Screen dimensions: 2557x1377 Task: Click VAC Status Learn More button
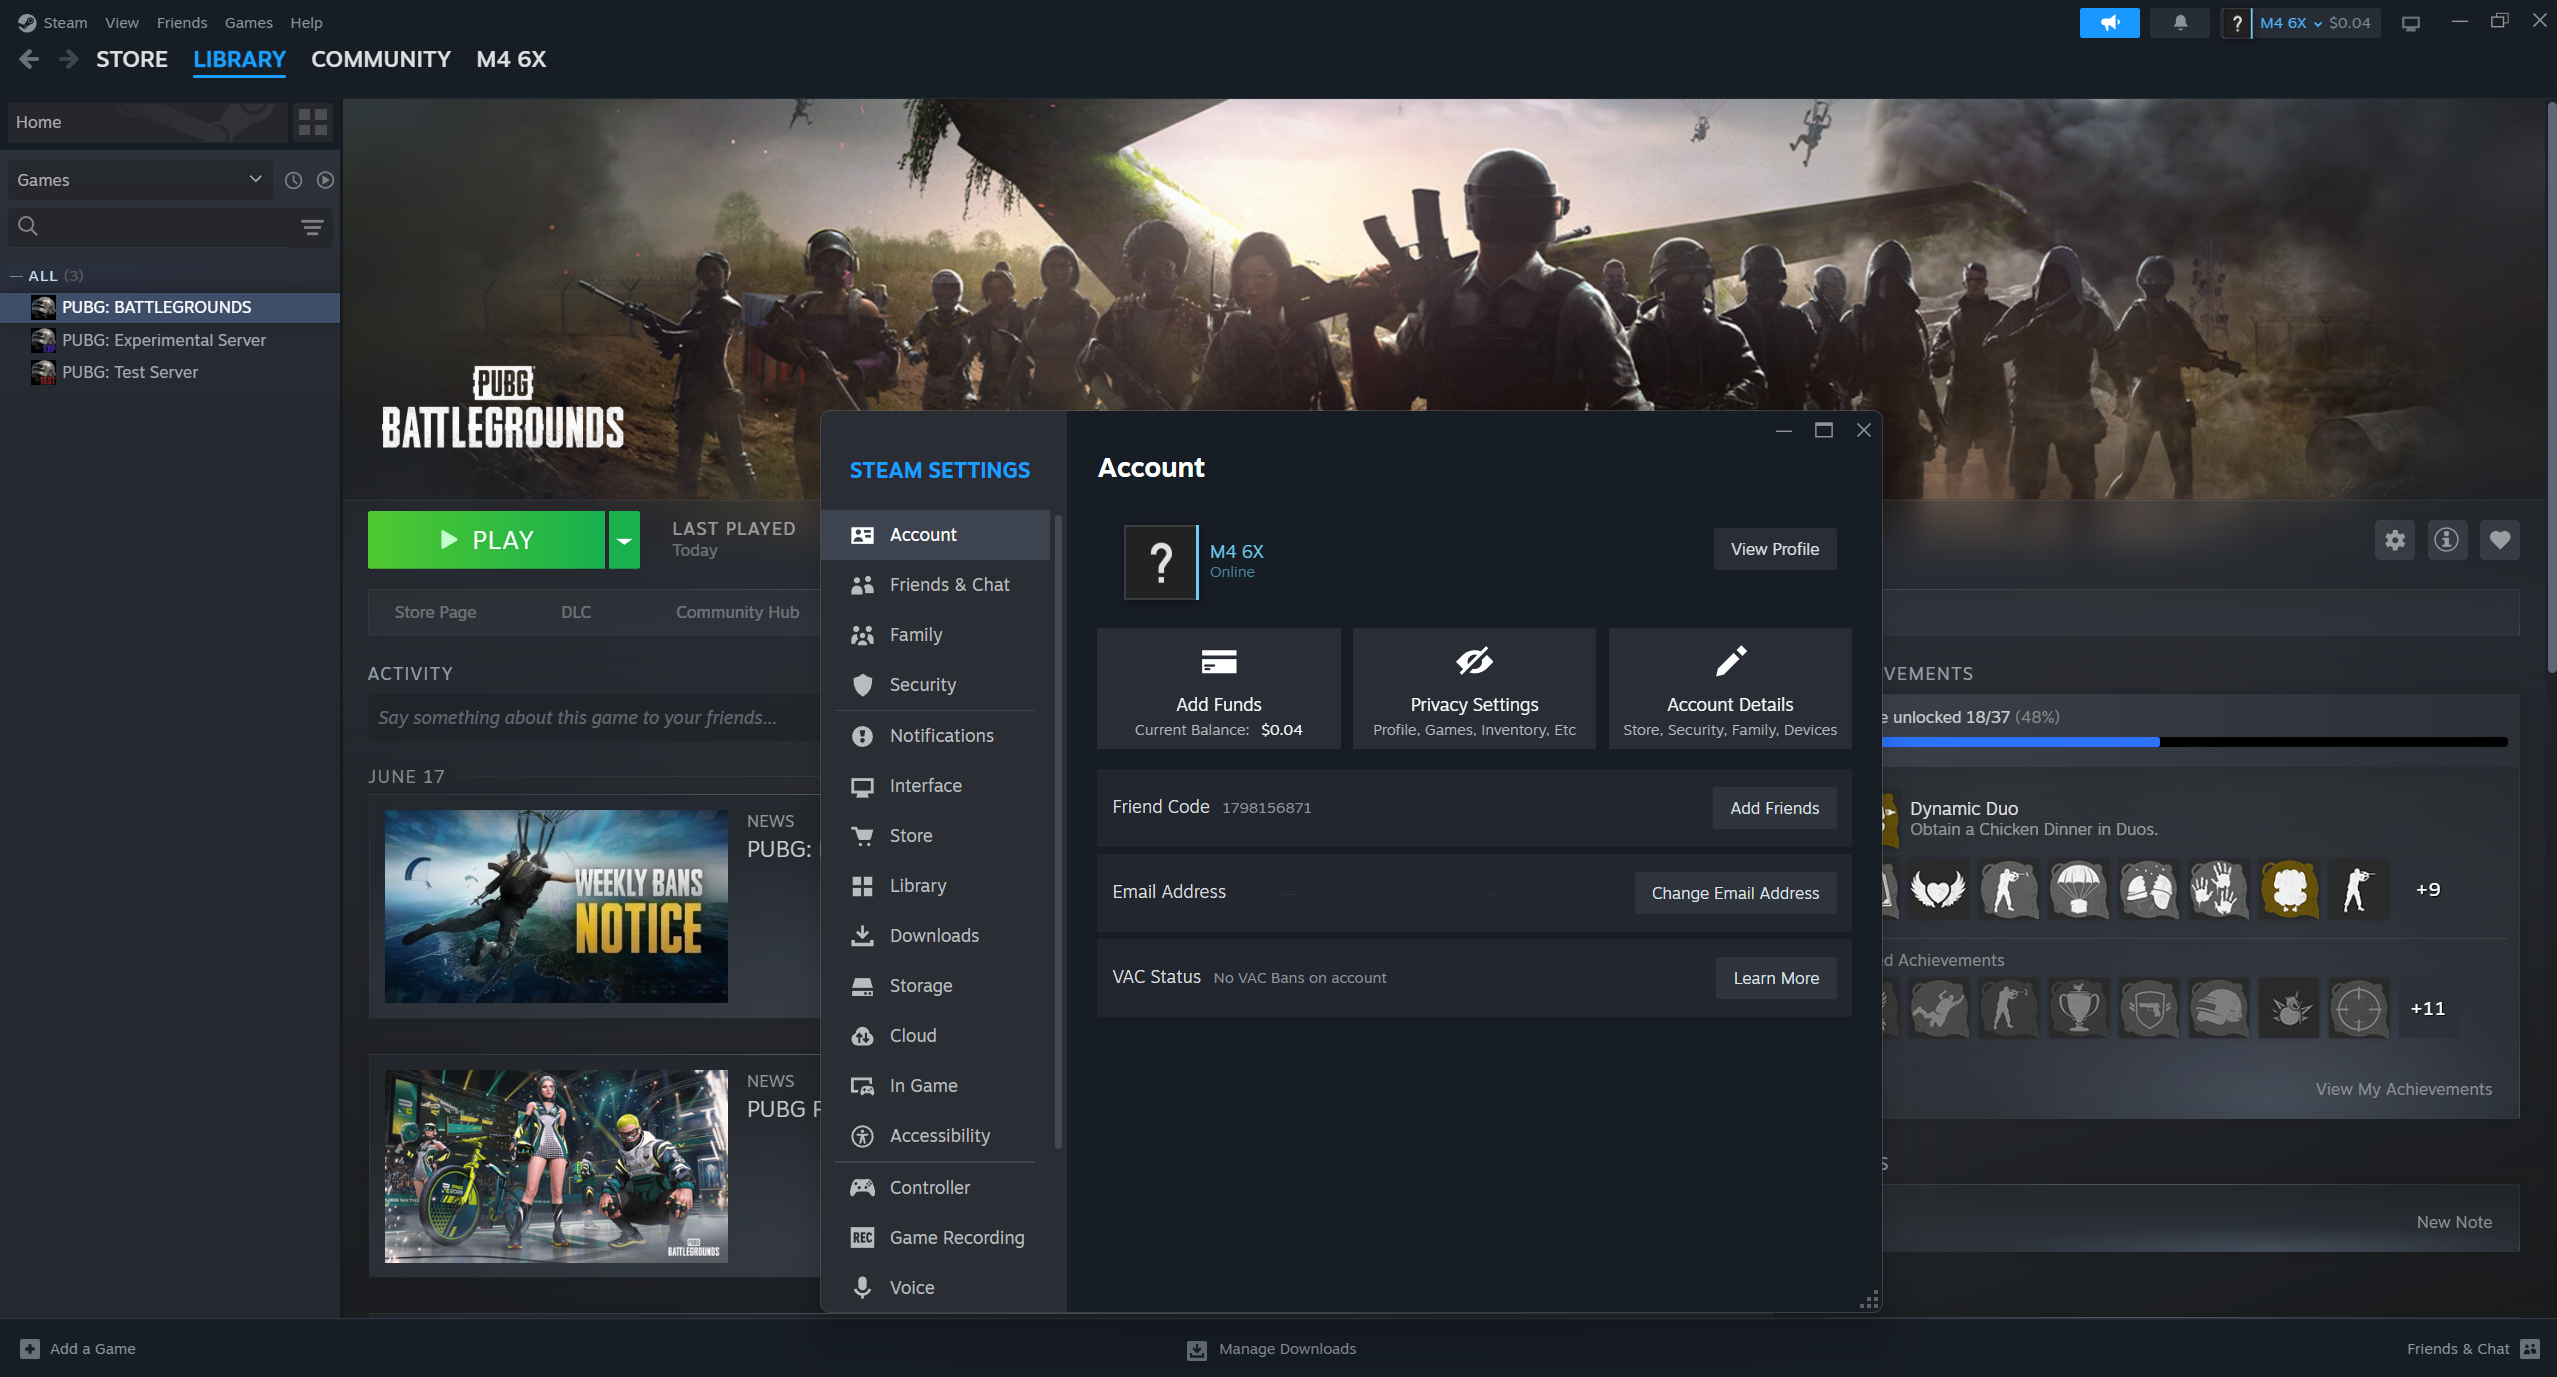(1776, 978)
